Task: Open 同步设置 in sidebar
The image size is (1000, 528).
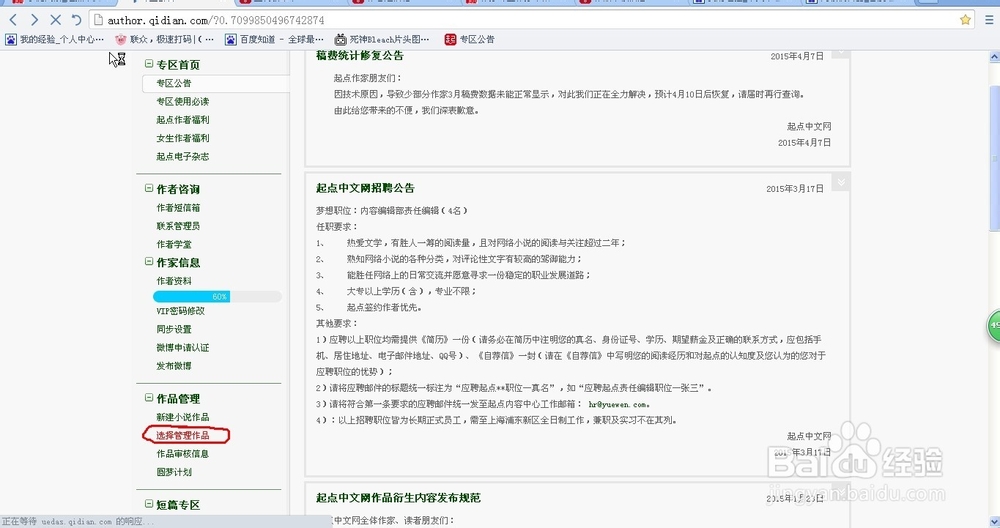Action: click(x=174, y=330)
